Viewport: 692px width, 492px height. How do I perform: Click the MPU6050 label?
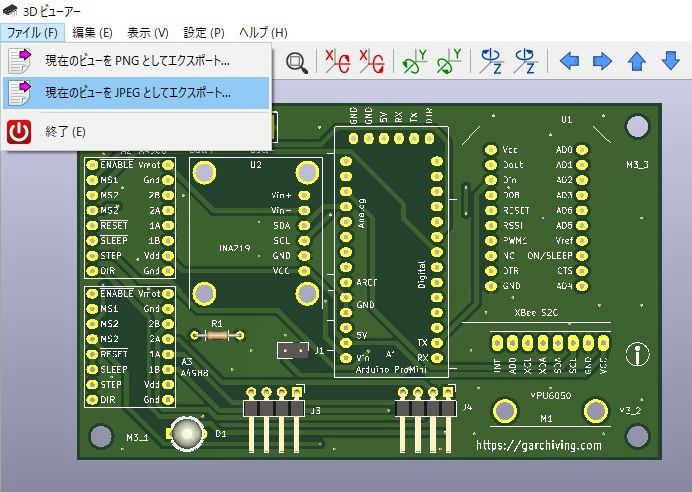[x=550, y=395]
